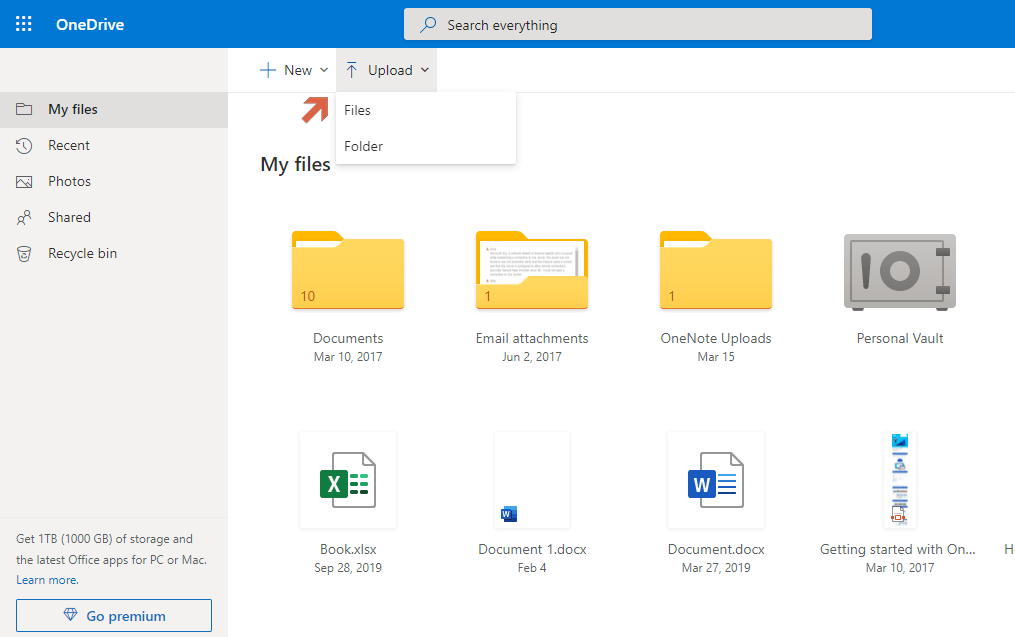Click the Documents folder name

(x=348, y=338)
